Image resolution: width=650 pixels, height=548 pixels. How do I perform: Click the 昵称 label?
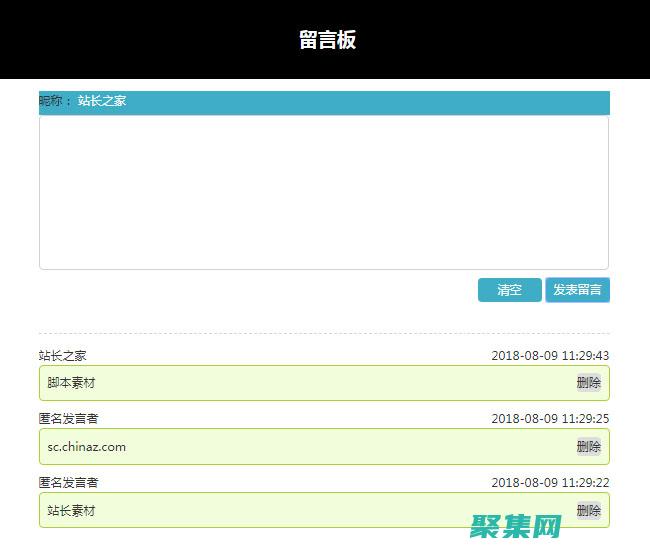pos(54,101)
